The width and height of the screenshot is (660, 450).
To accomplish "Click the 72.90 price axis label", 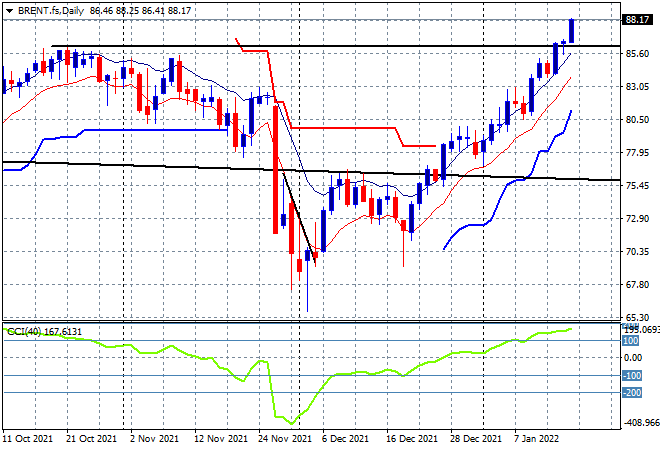I will point(637,218).
